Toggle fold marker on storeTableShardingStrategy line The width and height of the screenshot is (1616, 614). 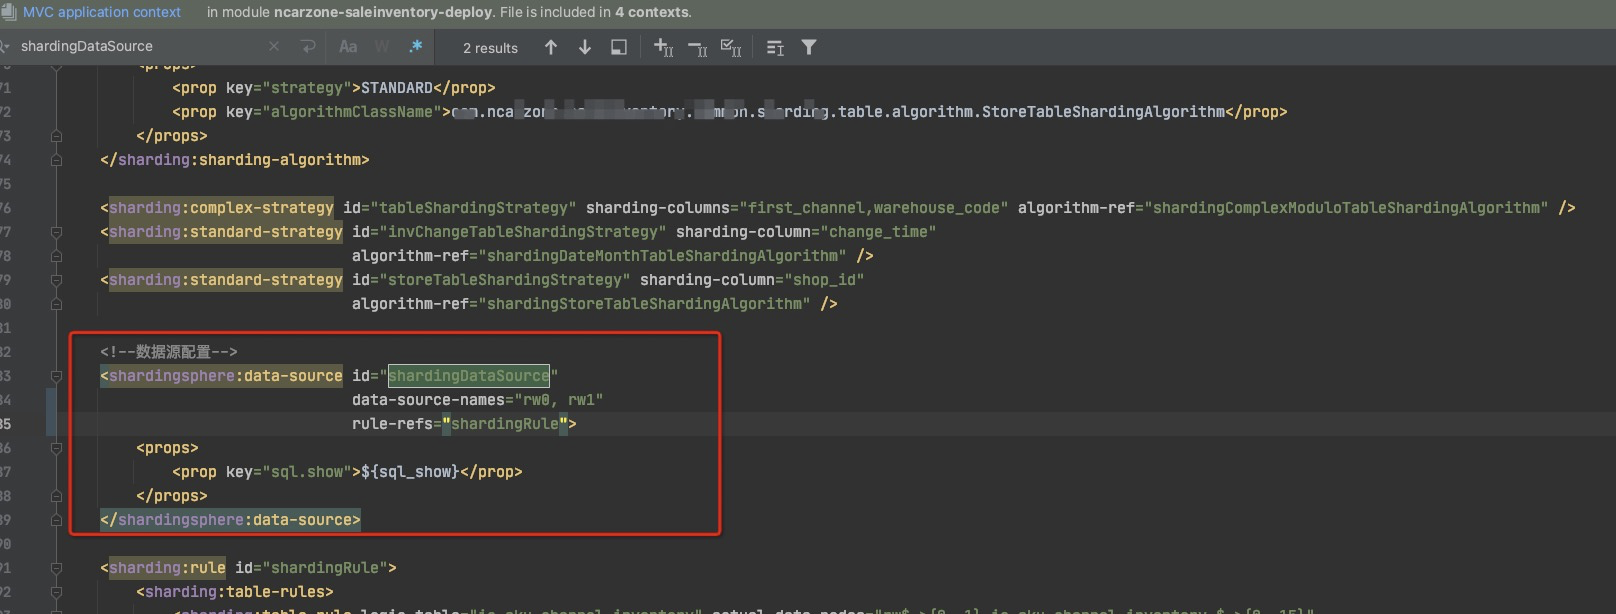56,280
